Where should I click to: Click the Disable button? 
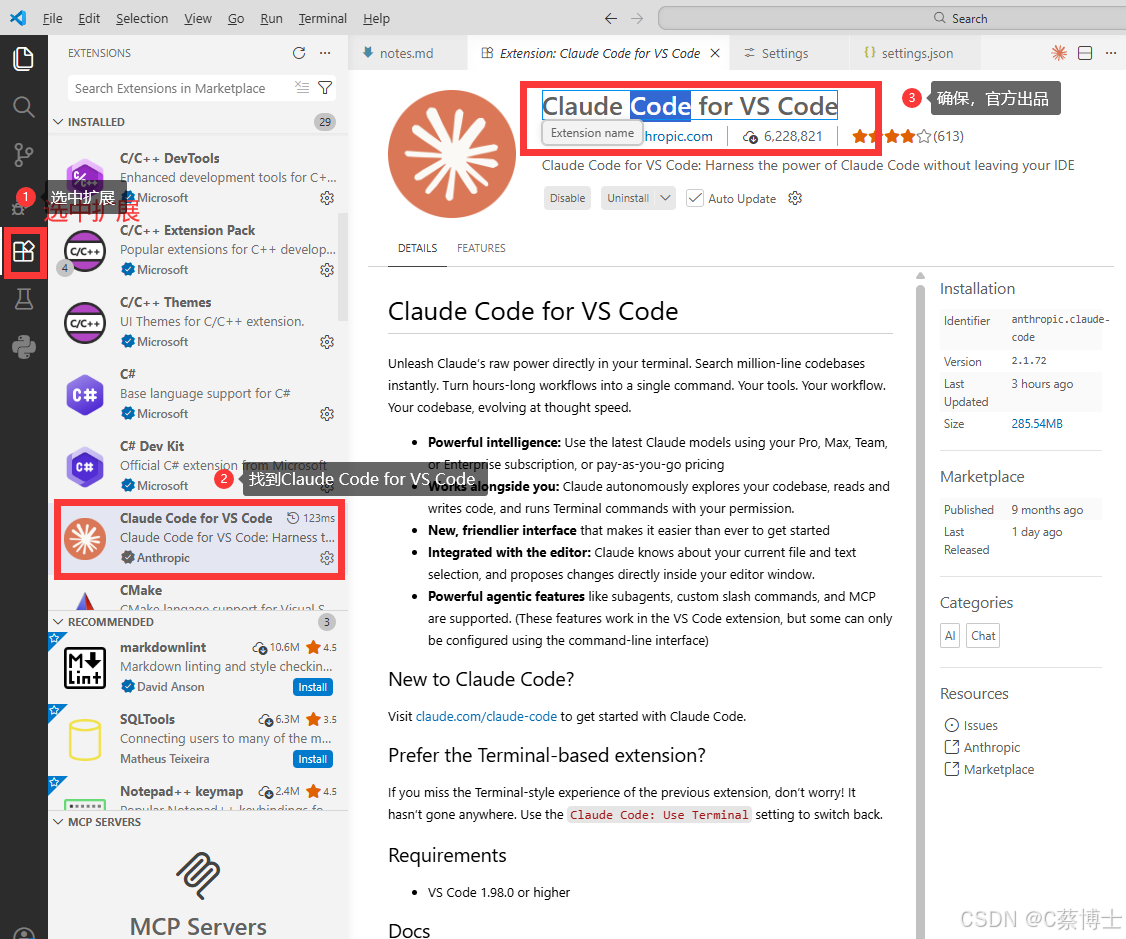coord(567,198)
